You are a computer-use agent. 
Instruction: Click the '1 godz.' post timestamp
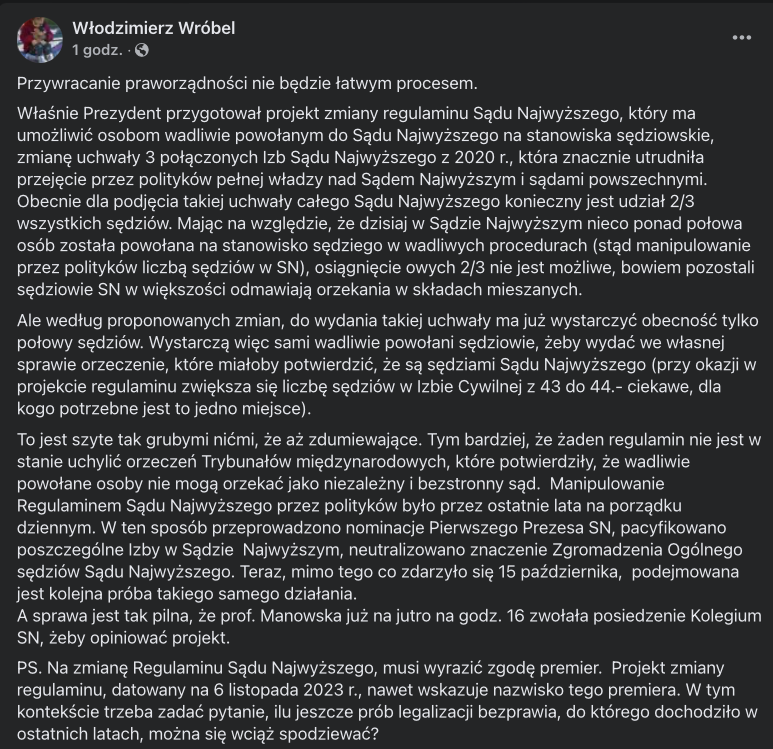(x=97, y=49)
